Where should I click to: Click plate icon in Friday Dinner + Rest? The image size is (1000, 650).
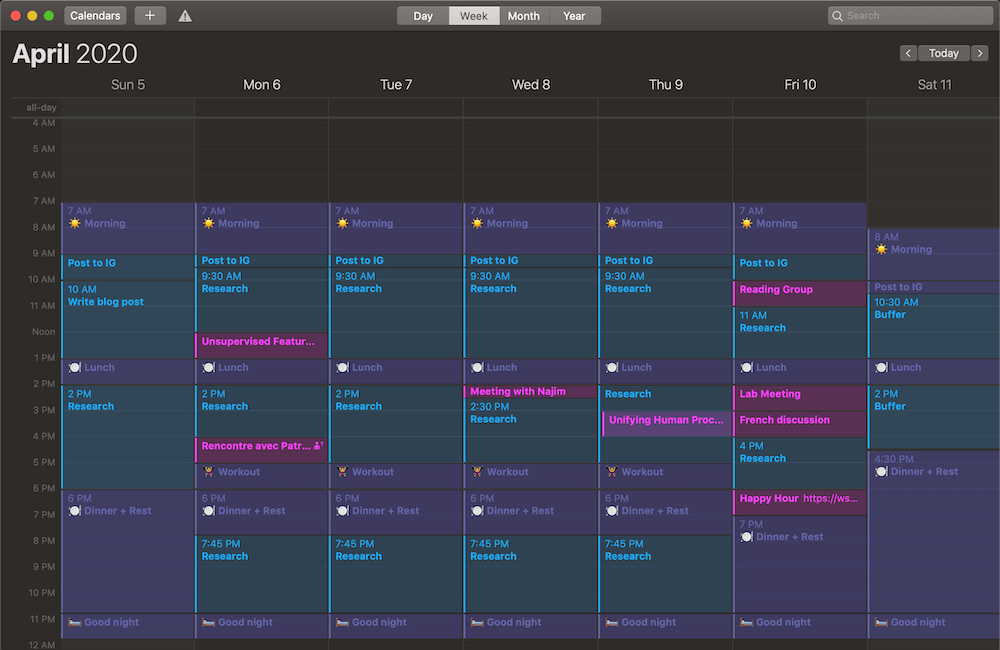(x=746, y=537)
